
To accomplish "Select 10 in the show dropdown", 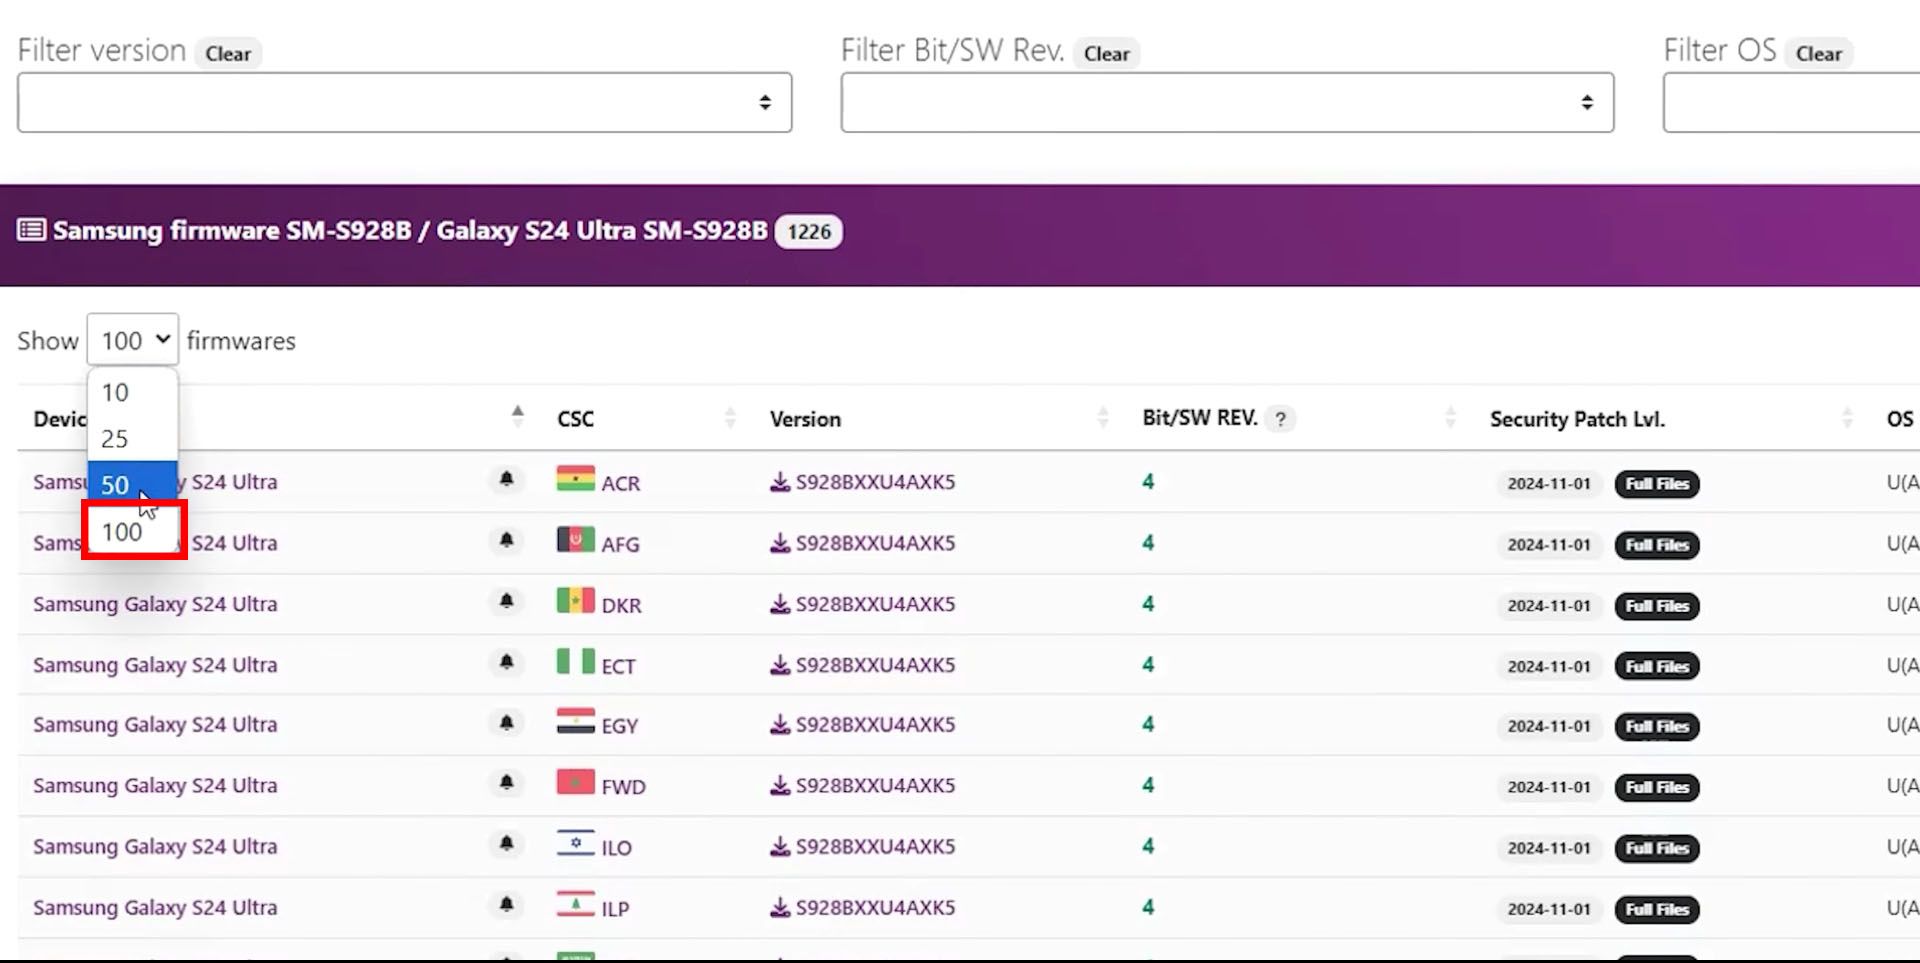I will 133,392.
